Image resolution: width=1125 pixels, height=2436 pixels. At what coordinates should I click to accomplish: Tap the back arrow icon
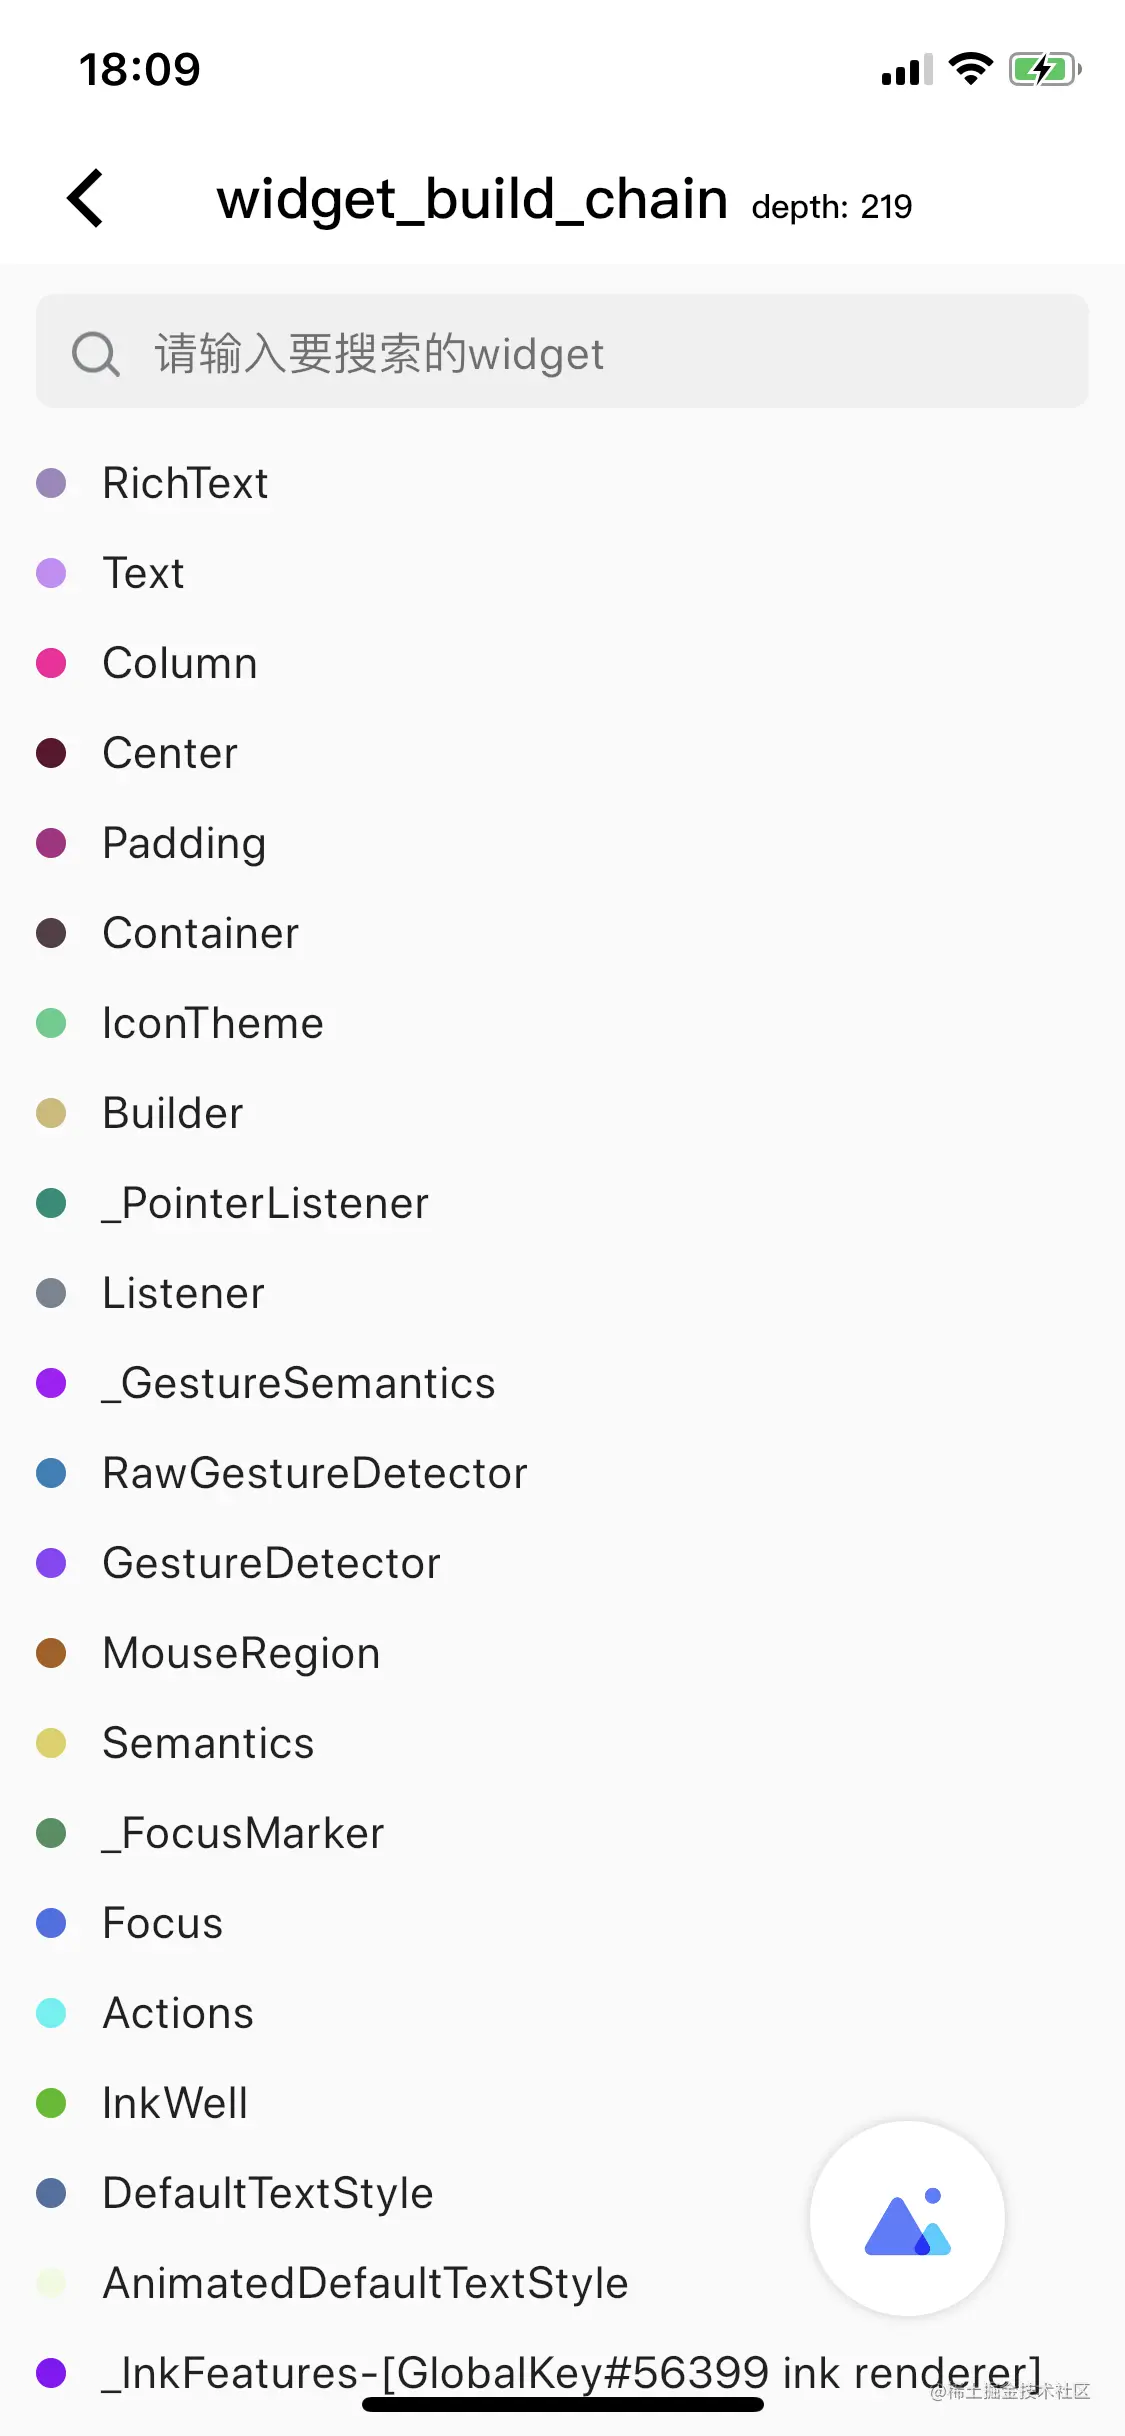tap(86, 198)
